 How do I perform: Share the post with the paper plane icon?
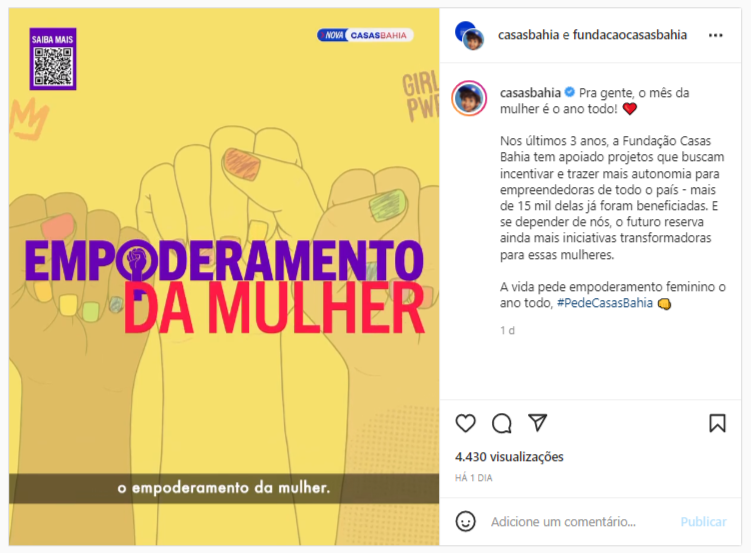(x=537, y=422)
